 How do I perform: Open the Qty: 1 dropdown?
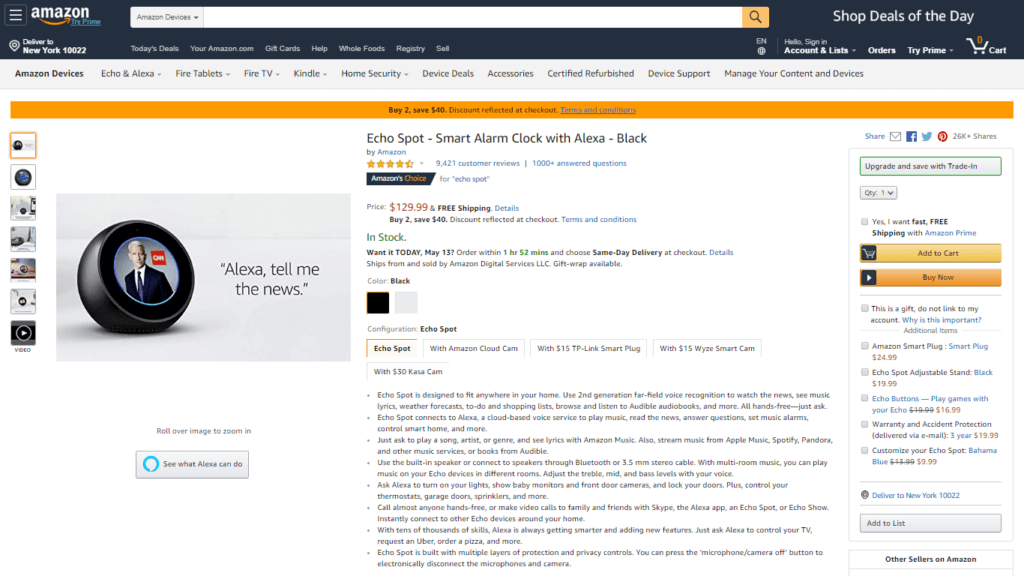click(877, 192)
